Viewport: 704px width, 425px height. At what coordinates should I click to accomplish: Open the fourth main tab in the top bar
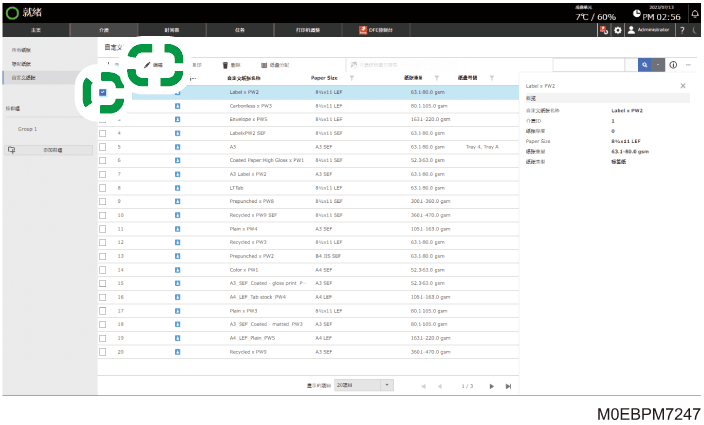(240, 30)
